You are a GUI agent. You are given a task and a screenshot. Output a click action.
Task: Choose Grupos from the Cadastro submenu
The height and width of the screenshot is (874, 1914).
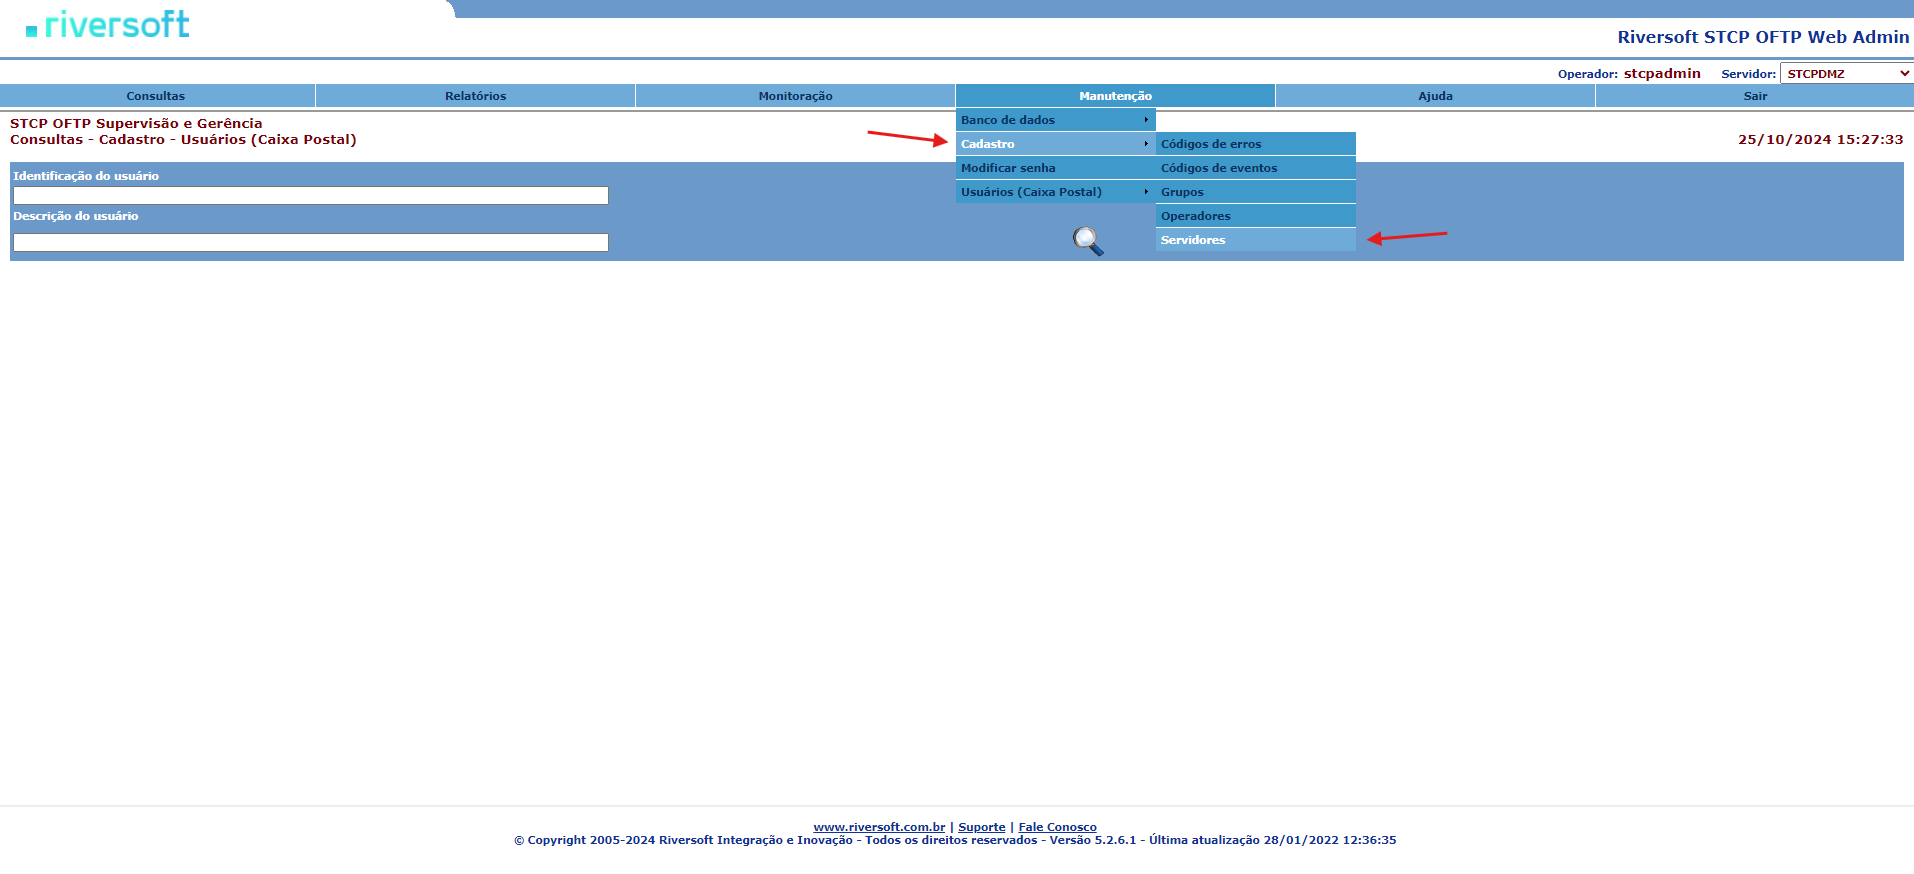coord(1256,192)
